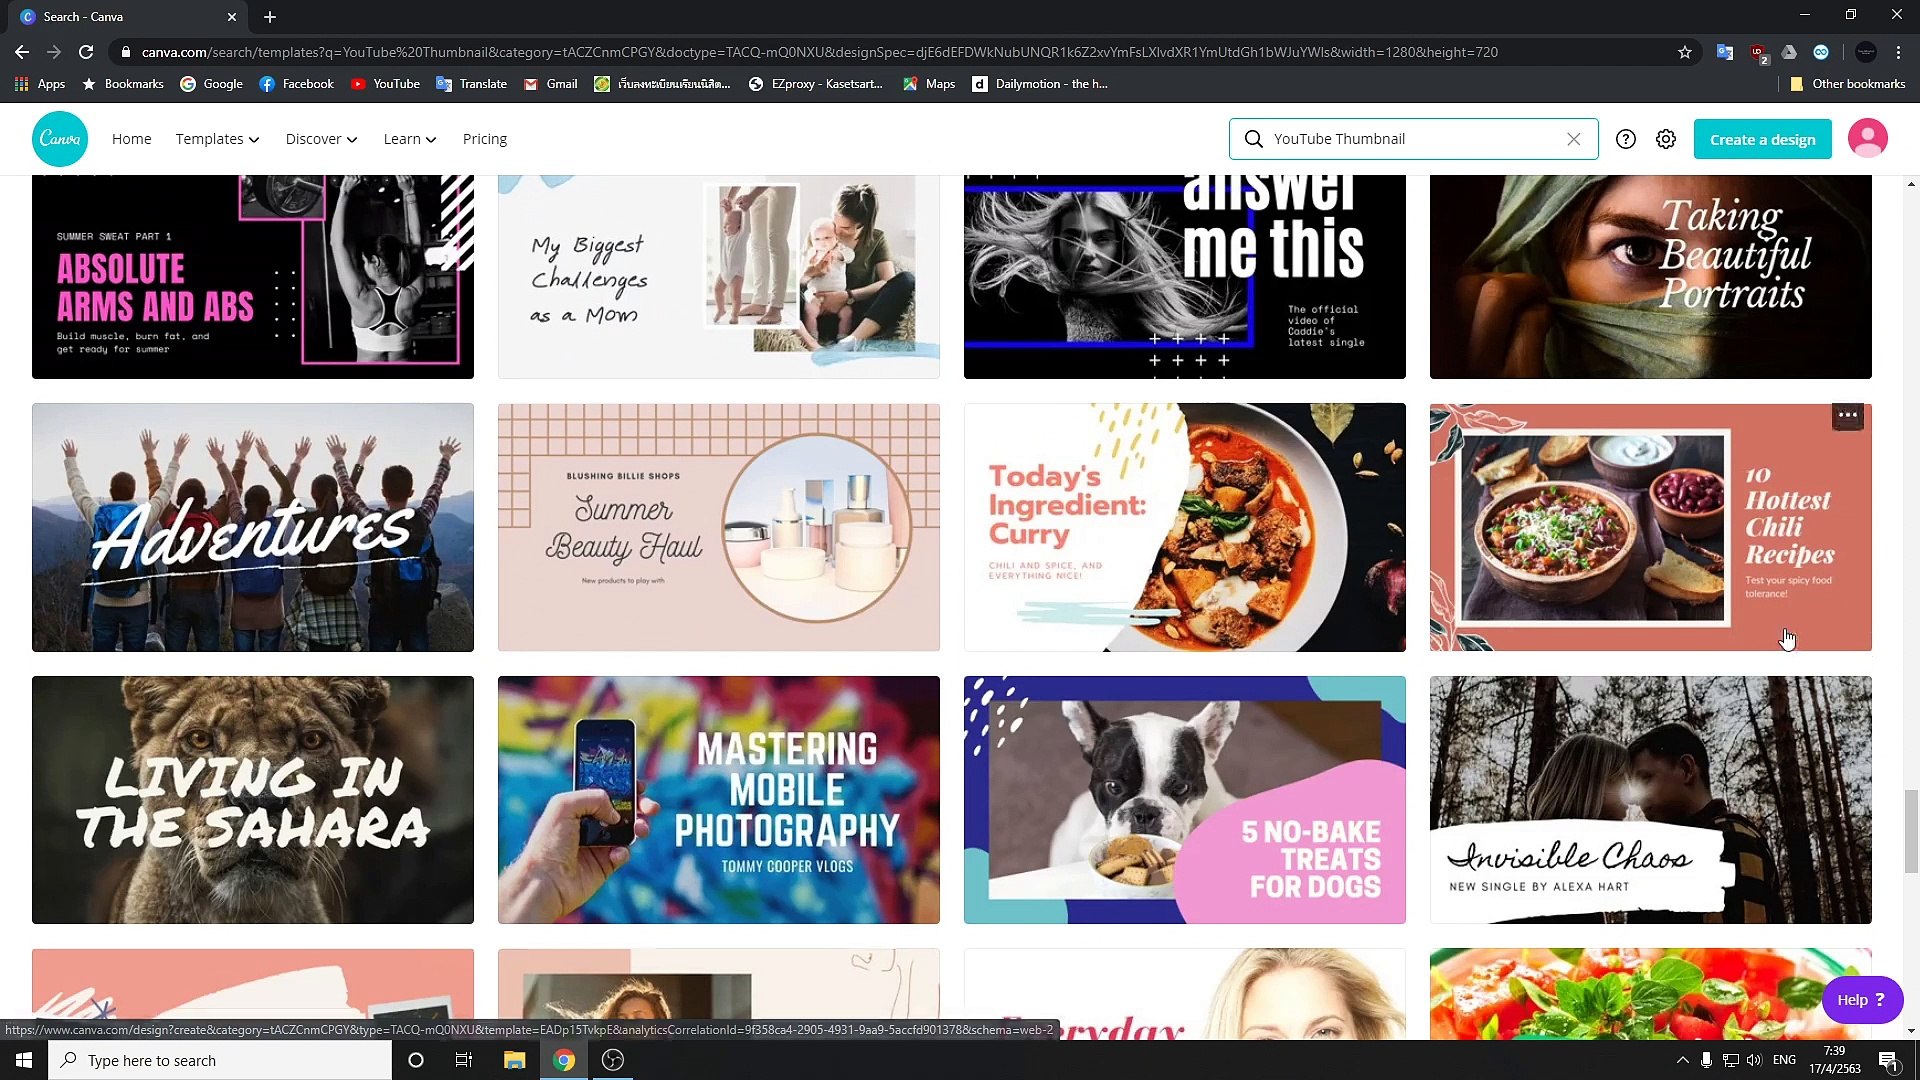Expand the Learn dropdown

408,138
